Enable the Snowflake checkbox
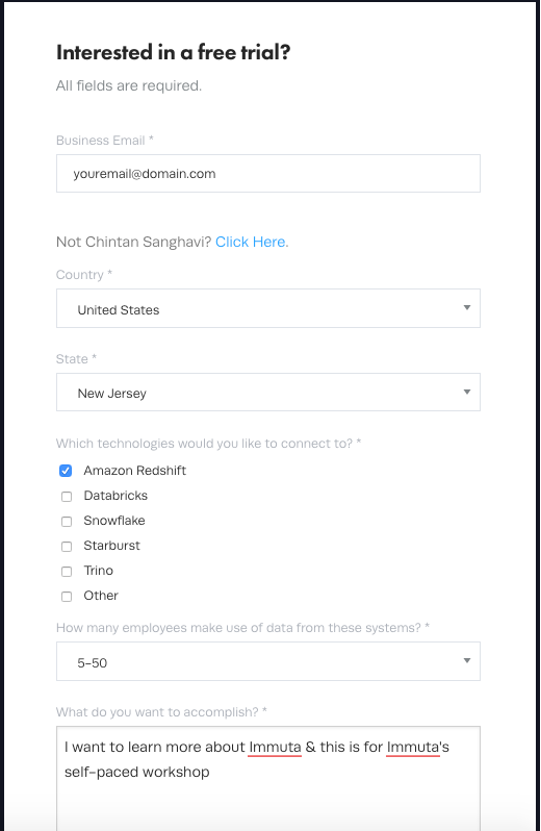541x831 pixels. (66, 521)
